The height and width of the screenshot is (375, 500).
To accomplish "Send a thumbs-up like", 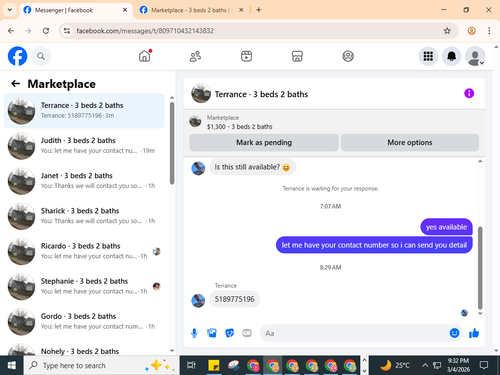I will coord(474,333).
